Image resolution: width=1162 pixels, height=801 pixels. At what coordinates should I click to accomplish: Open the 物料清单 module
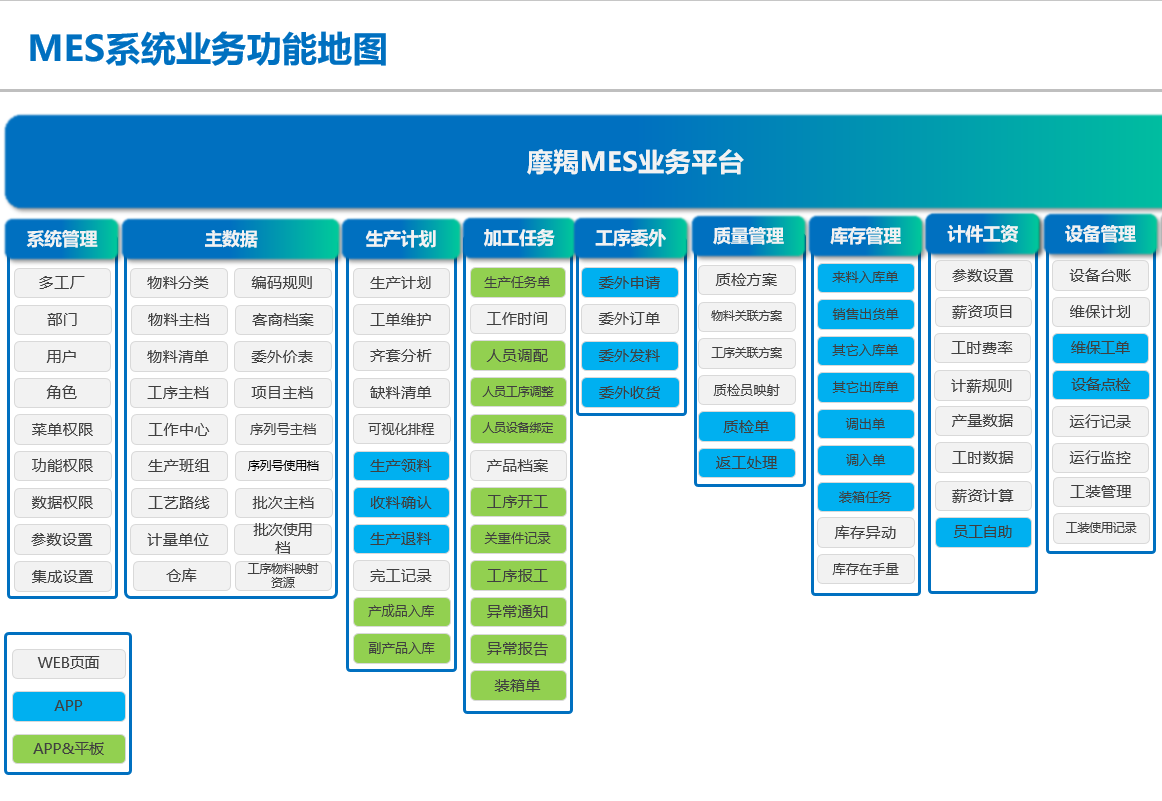(x=178, y=357)
